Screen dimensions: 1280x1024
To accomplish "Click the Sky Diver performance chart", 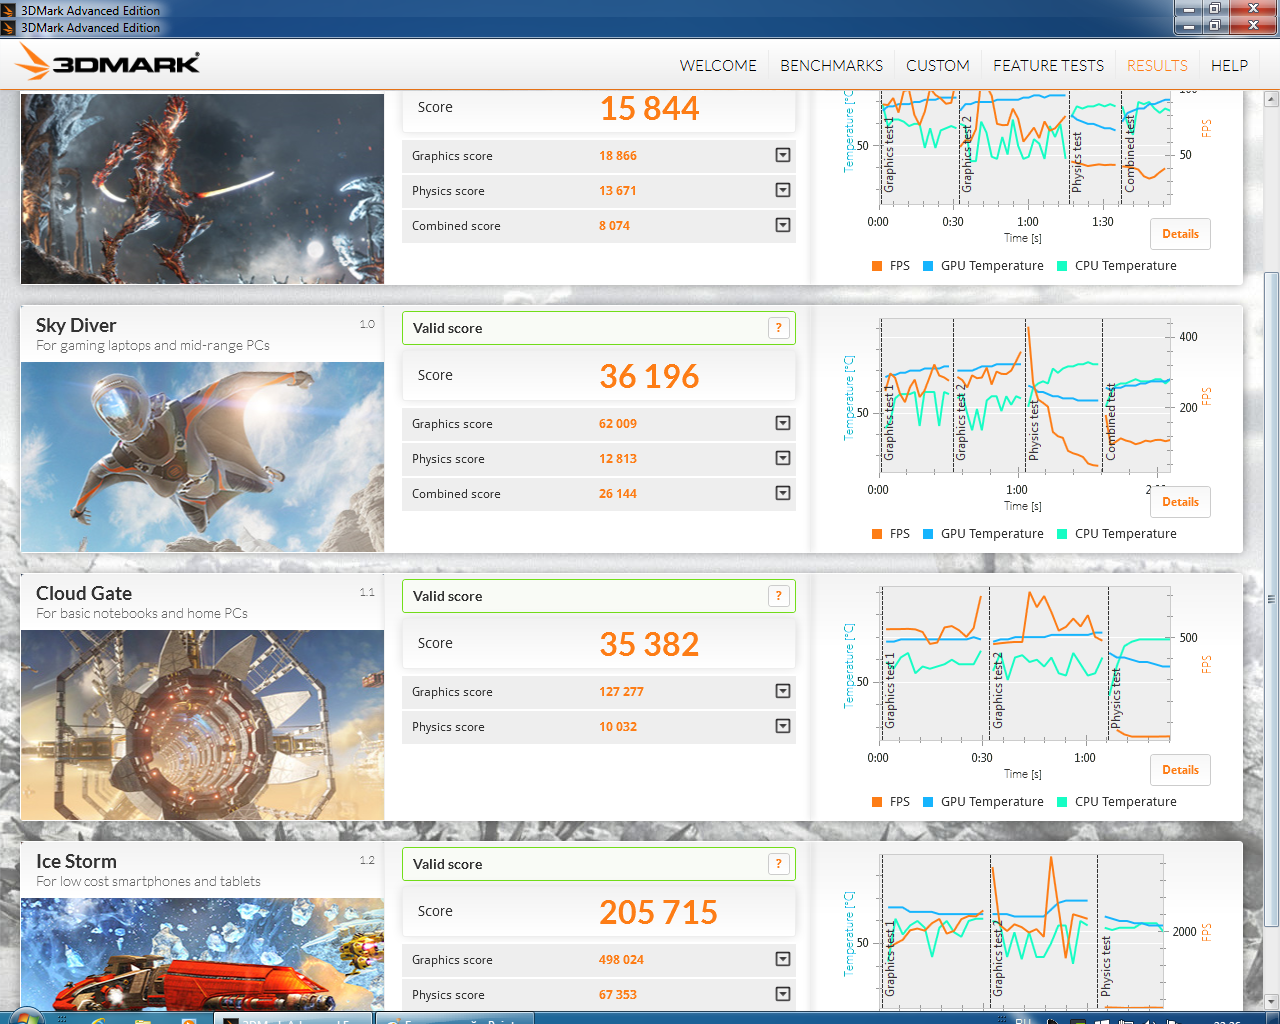I will (1025, 396).
